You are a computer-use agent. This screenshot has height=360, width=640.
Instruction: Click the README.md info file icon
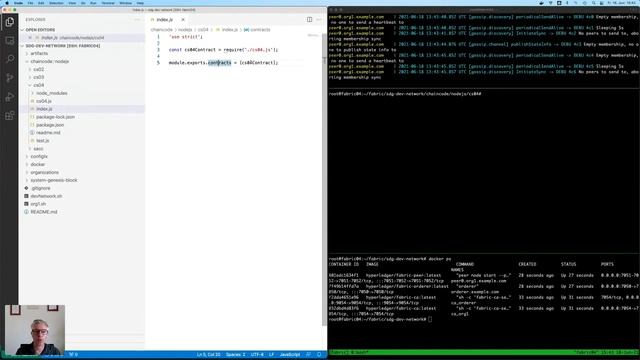(27, 212)
